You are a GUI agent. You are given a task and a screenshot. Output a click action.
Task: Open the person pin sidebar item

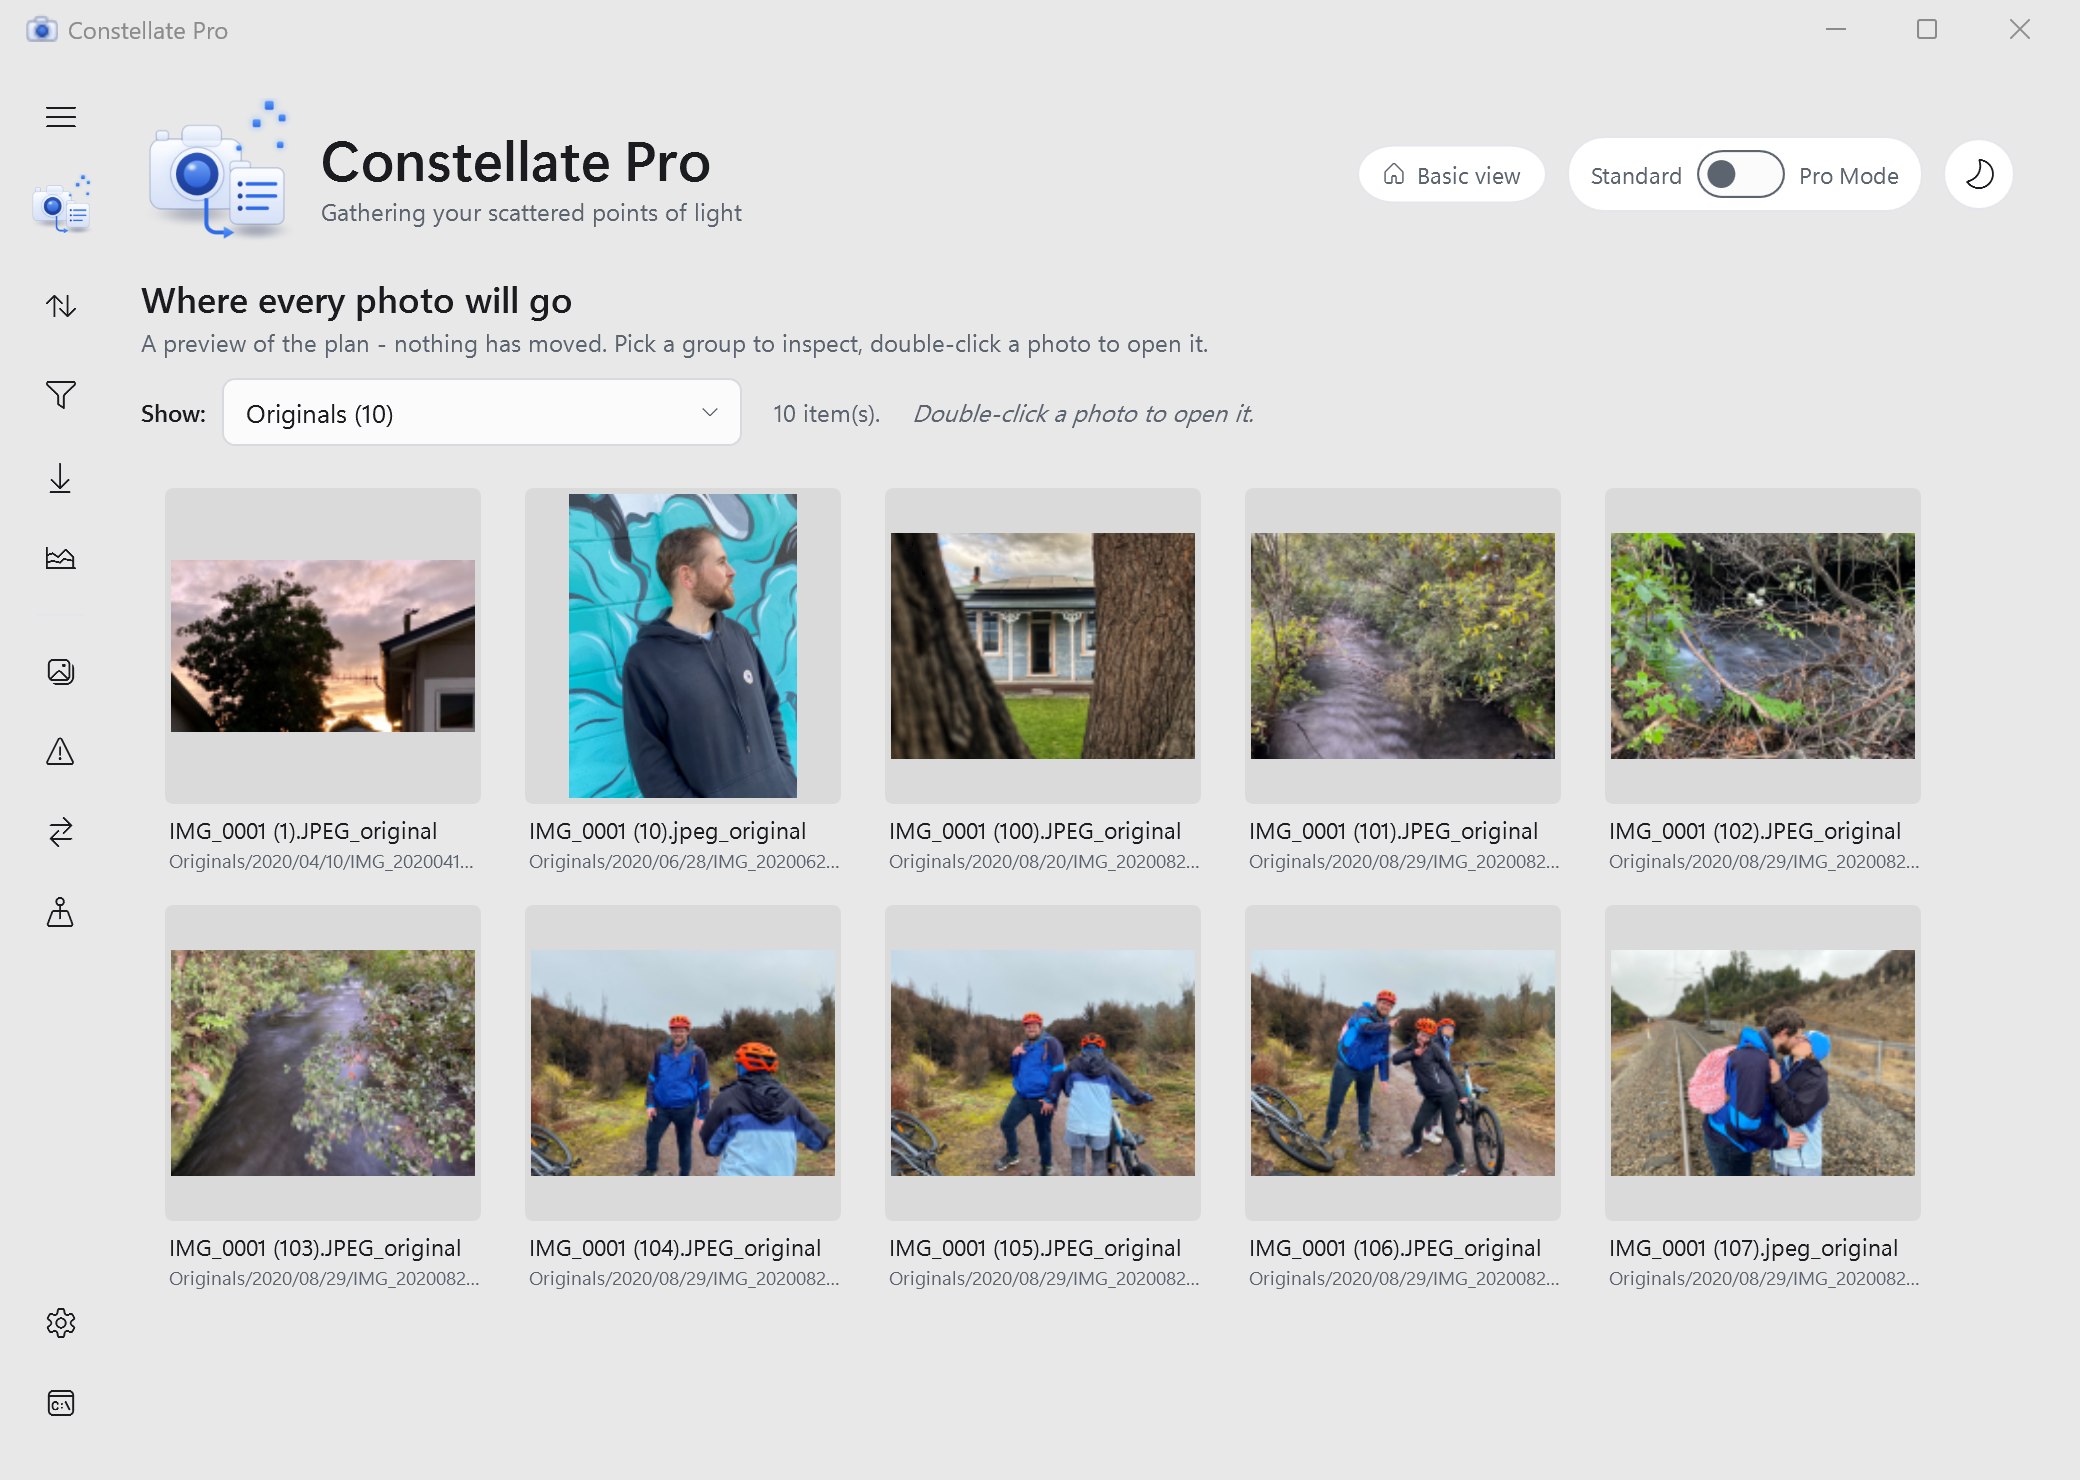tap(61, 912)
